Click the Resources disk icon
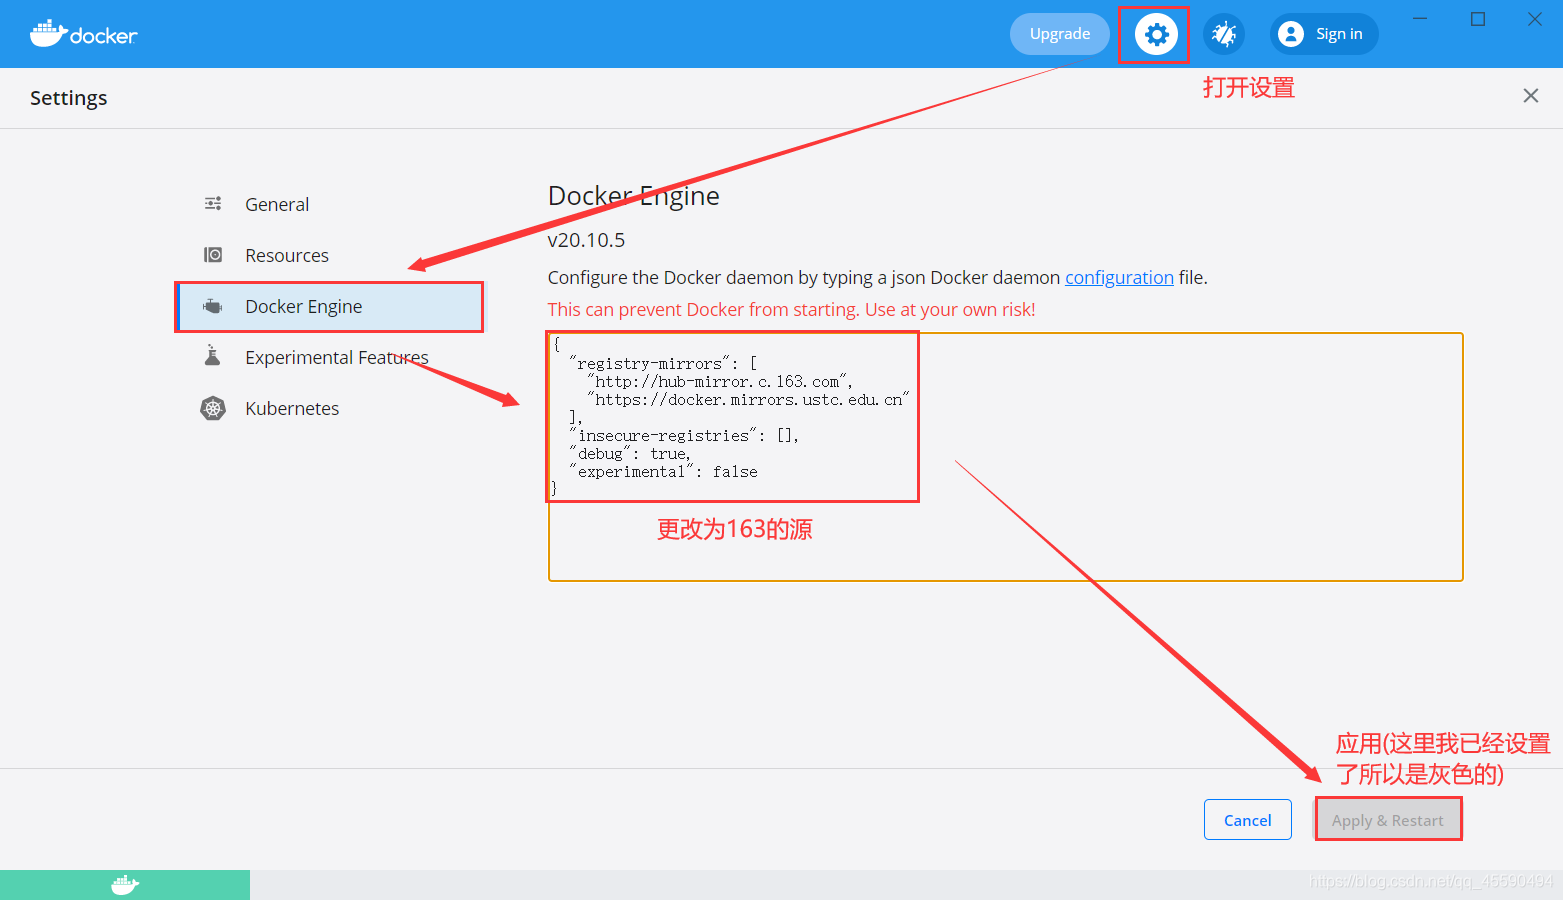 click(213, 255)
